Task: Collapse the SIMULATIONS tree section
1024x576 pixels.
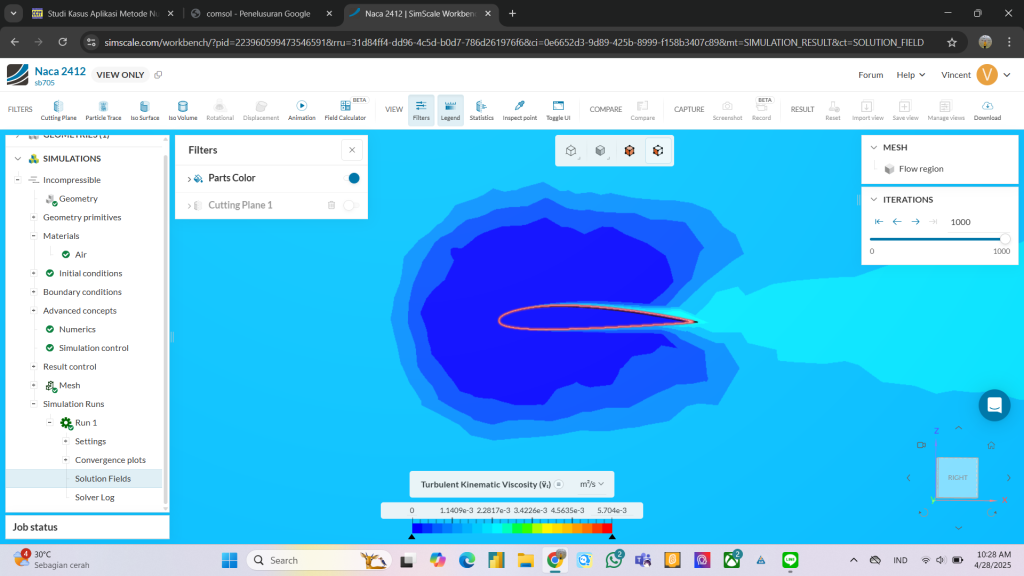Action: click(x=17, y=158)
